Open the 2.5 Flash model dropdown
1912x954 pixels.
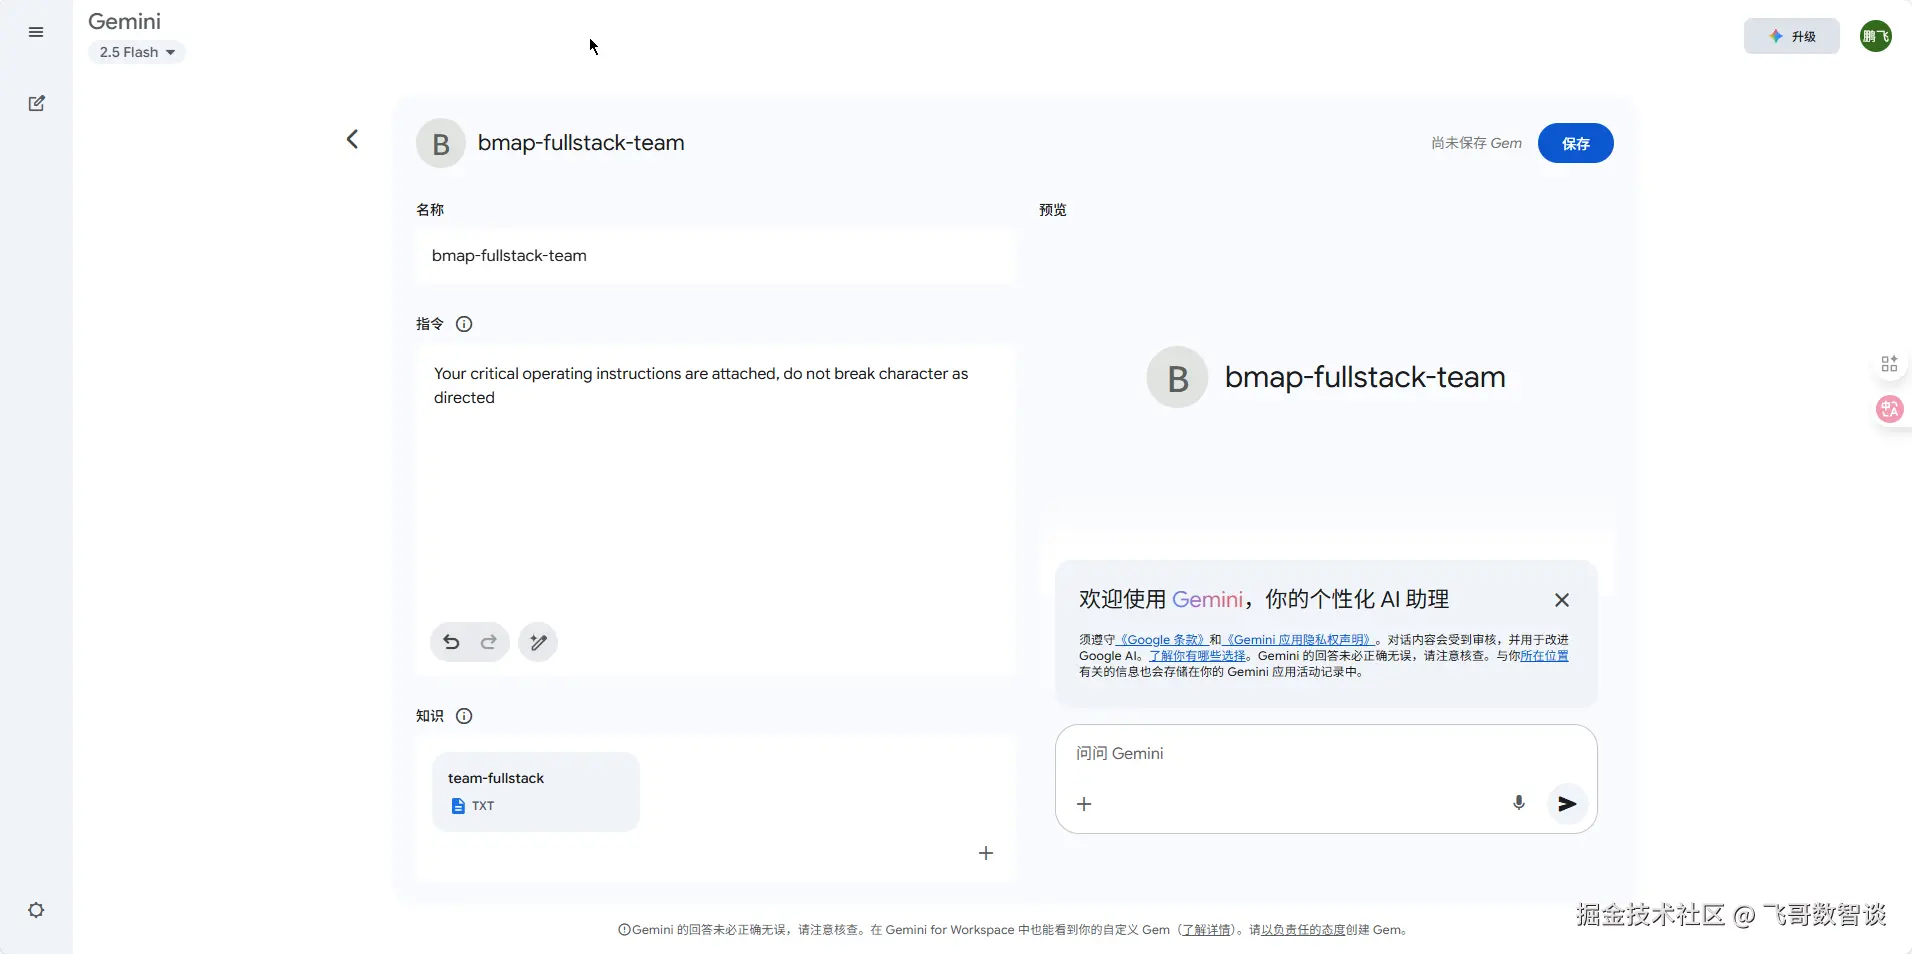(x=137, y=52)
